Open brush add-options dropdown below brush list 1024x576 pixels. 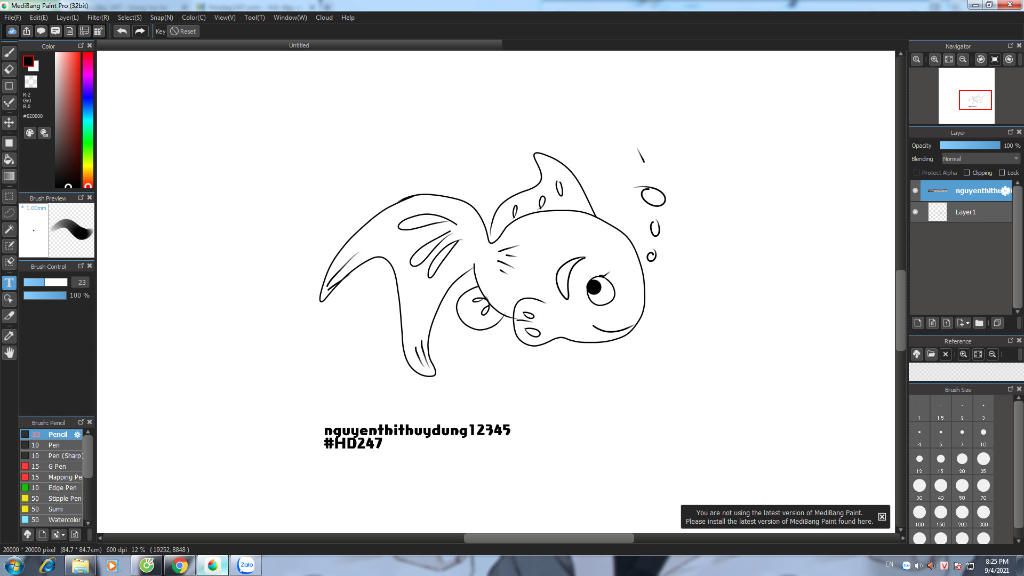pos(58,534)
